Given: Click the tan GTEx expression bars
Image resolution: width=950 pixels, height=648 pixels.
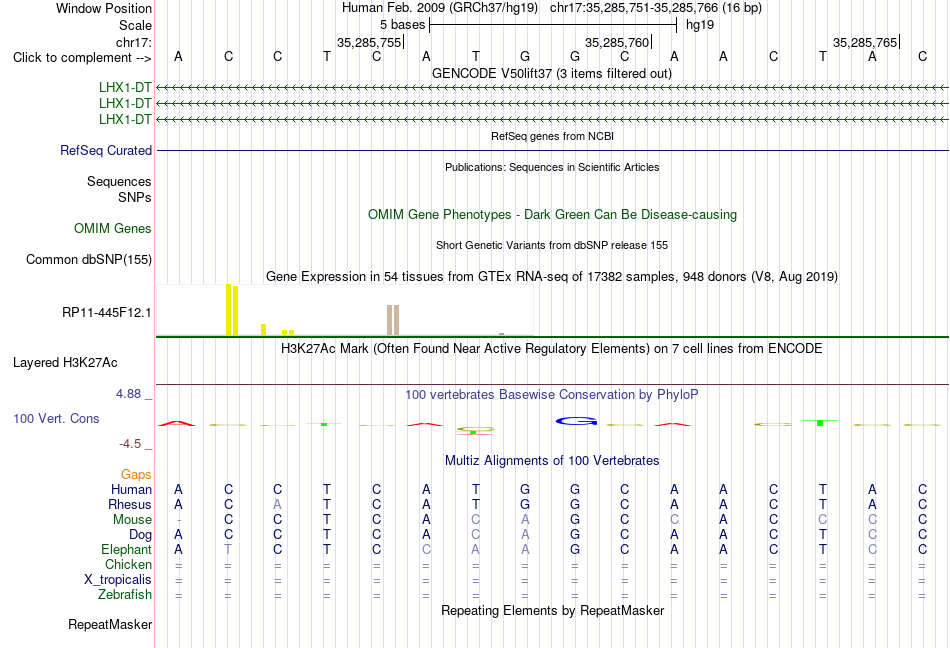Looking at the screenshot, I should (393, 320).
